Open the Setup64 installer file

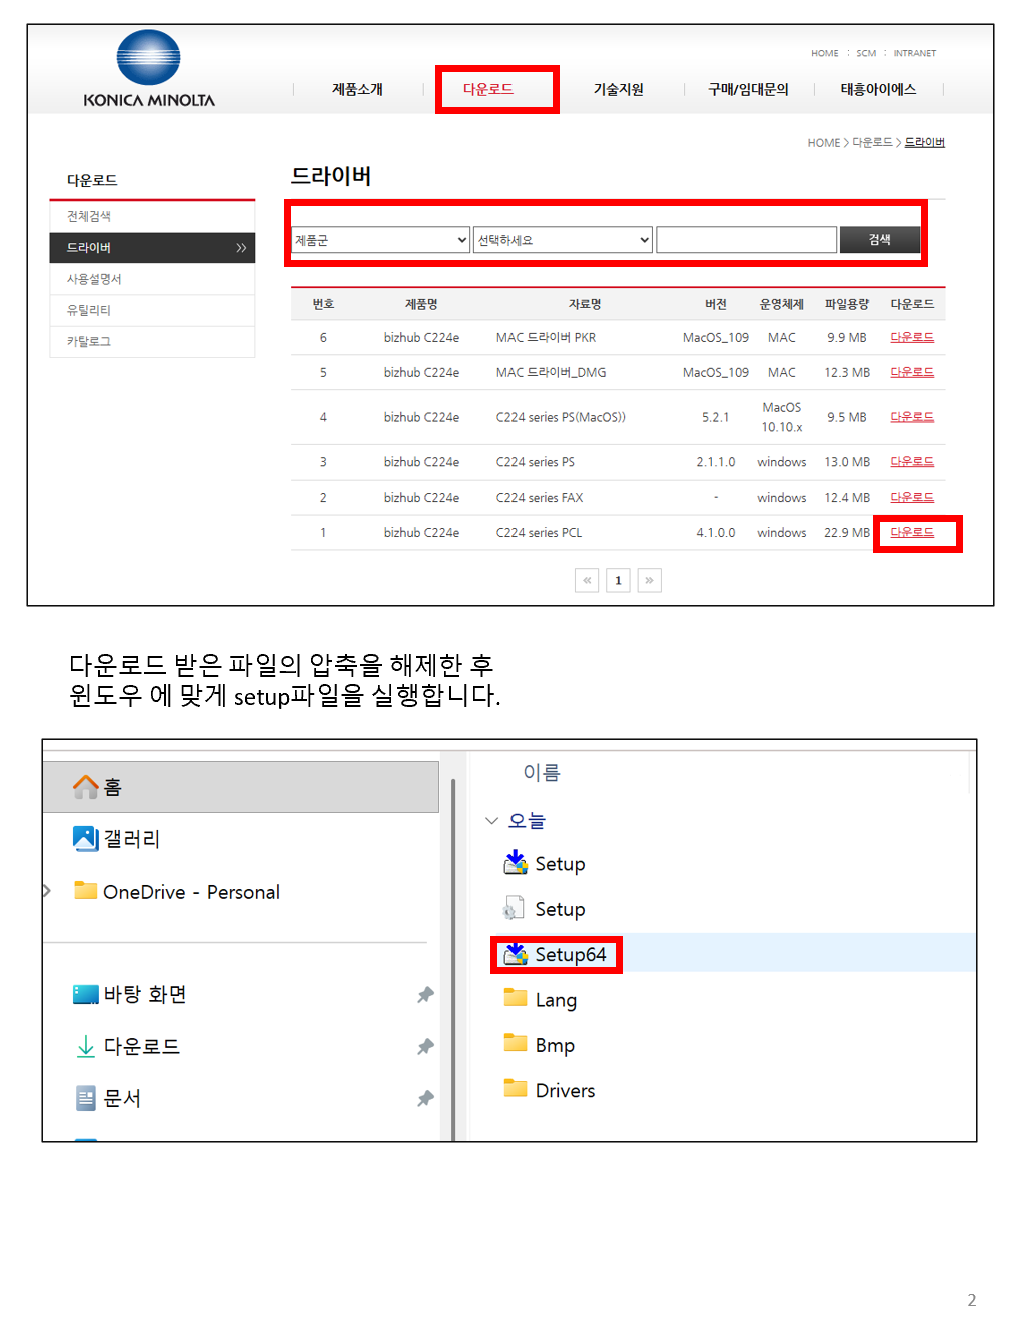point(569,955)
